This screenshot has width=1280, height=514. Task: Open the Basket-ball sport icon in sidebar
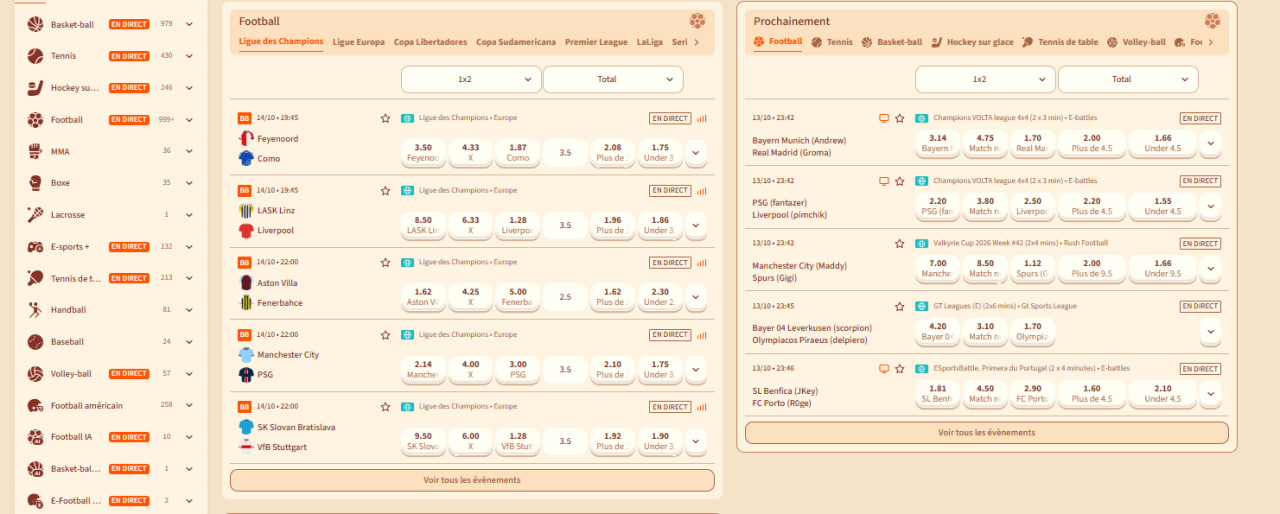coord(35,24)
